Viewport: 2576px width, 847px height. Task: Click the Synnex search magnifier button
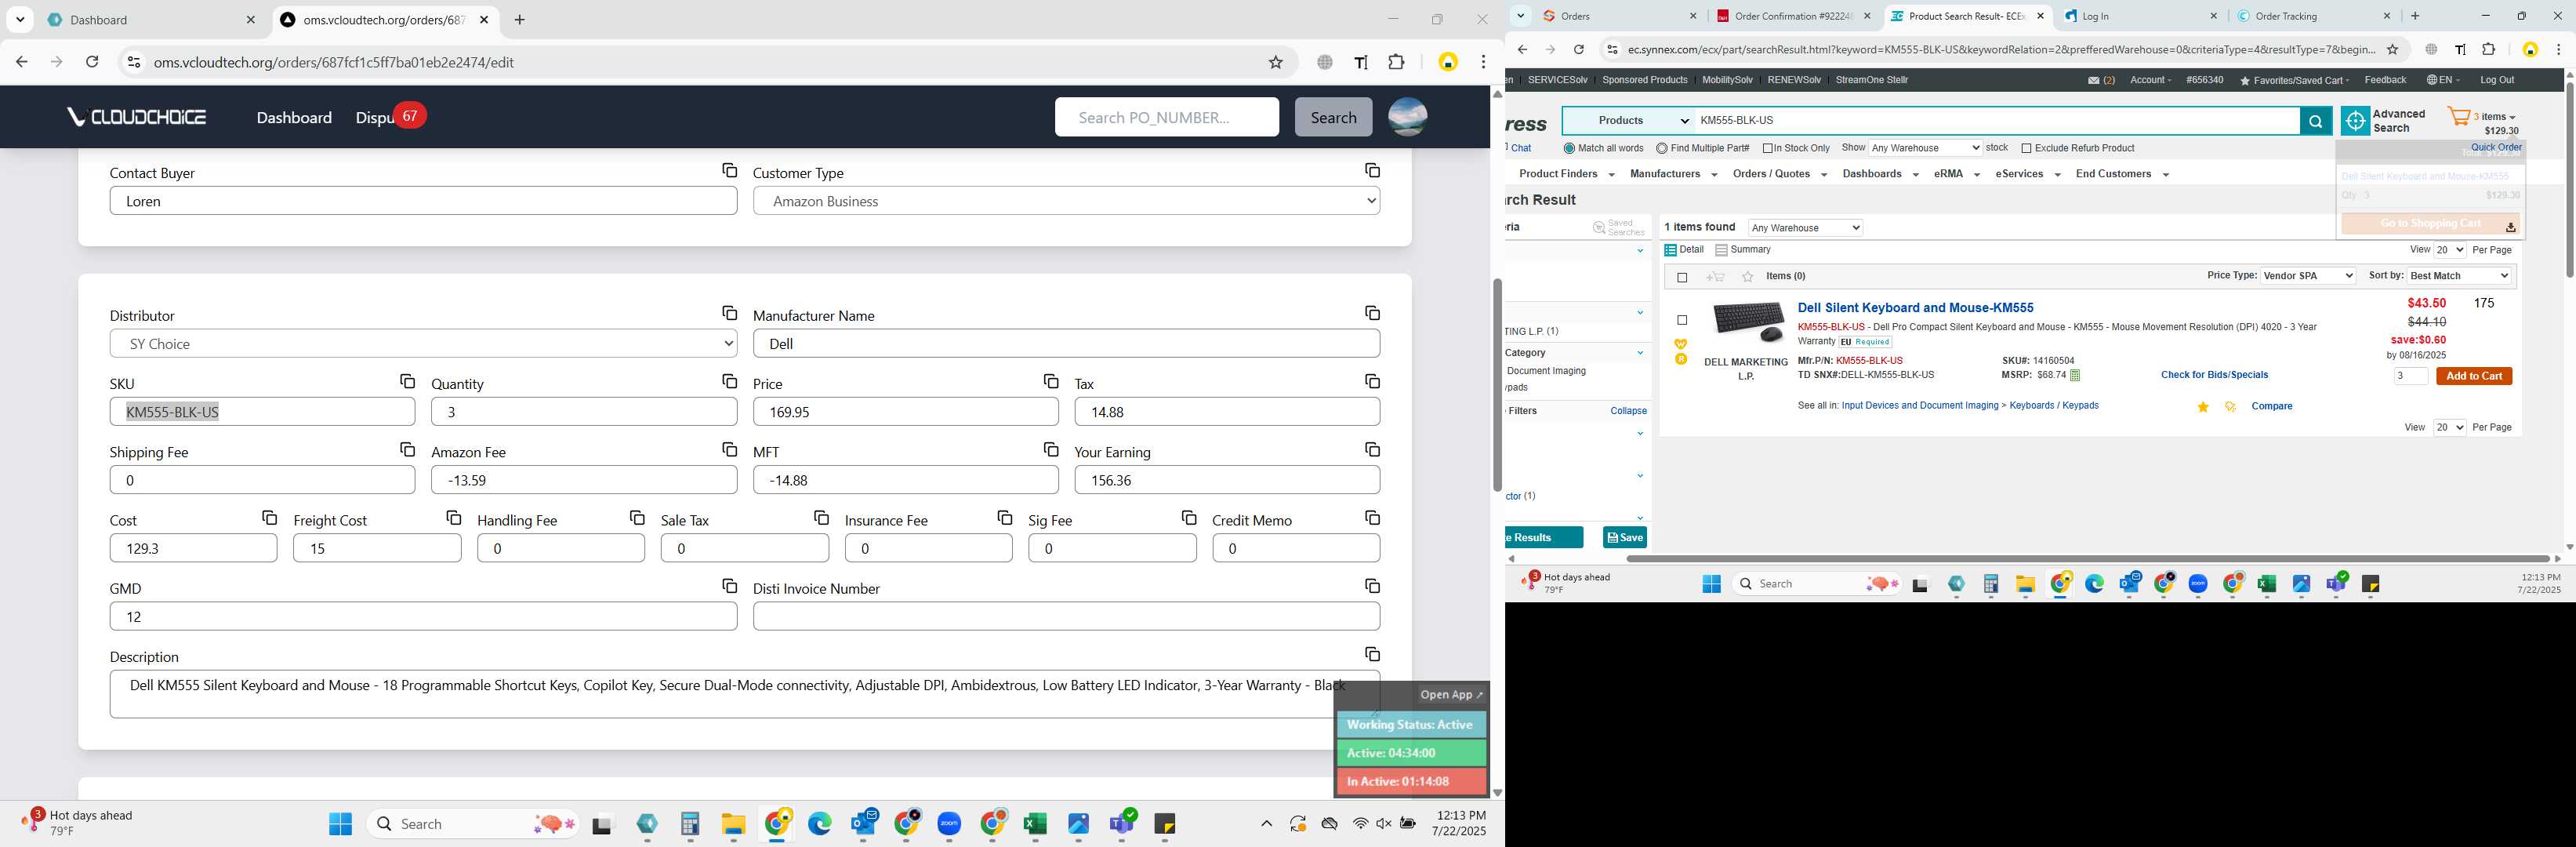point(2315,121)
